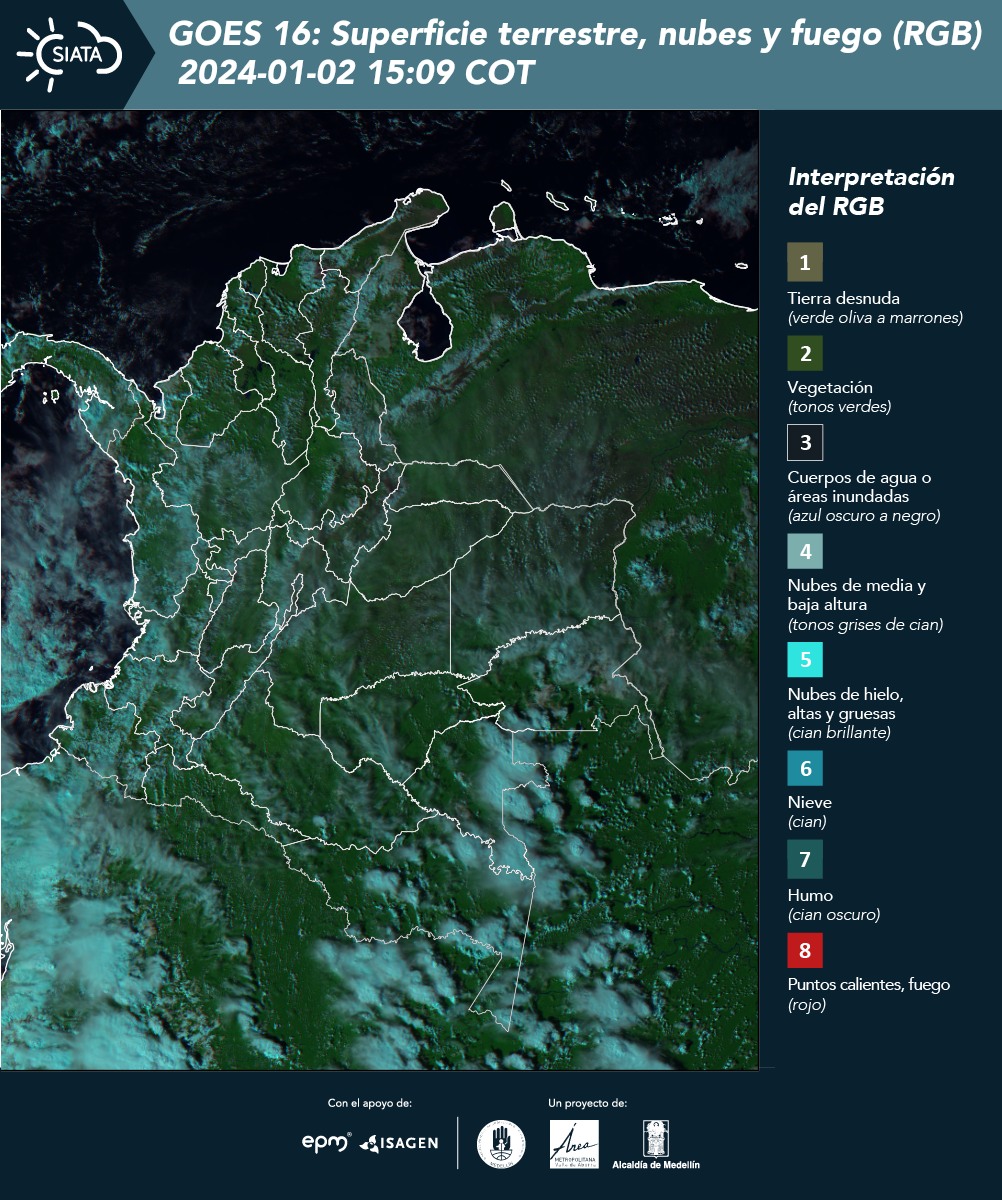Click the GOES 16 title text

tap(576, 35)
